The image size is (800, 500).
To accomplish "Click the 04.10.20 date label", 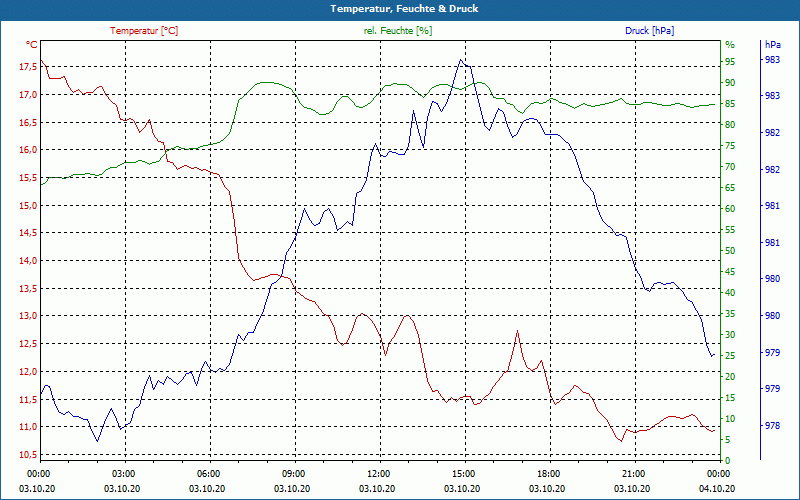I will (x=717, y=488).
